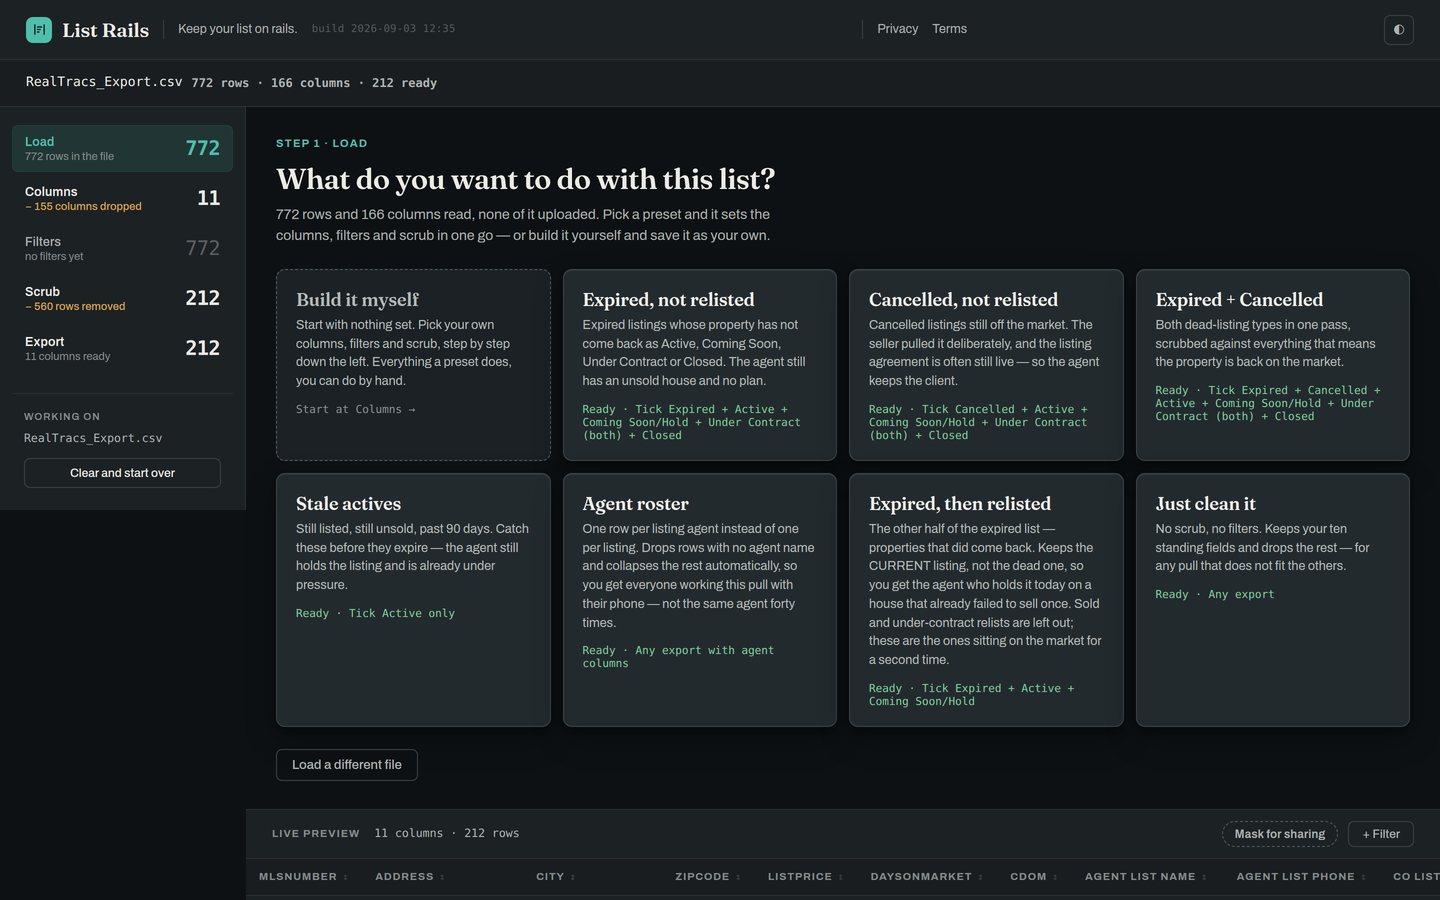Open the Load step in sidebar
The width and height of the screenshot is (1440, 900).
pos(122,148)
